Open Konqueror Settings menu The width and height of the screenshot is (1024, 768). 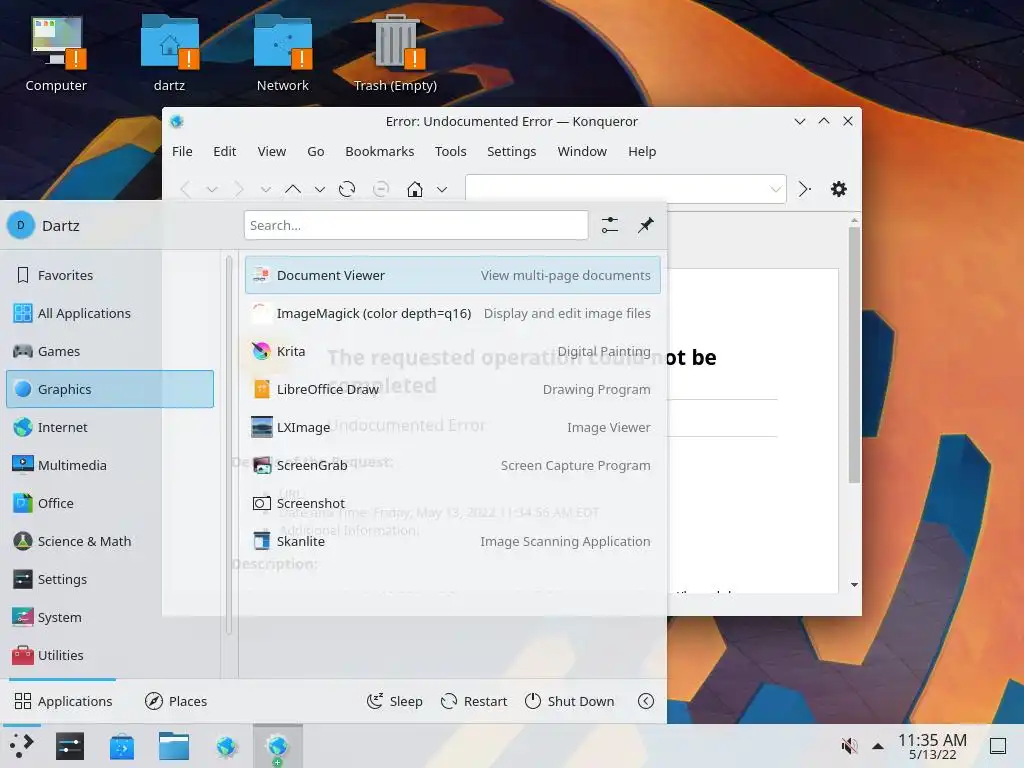511,152
